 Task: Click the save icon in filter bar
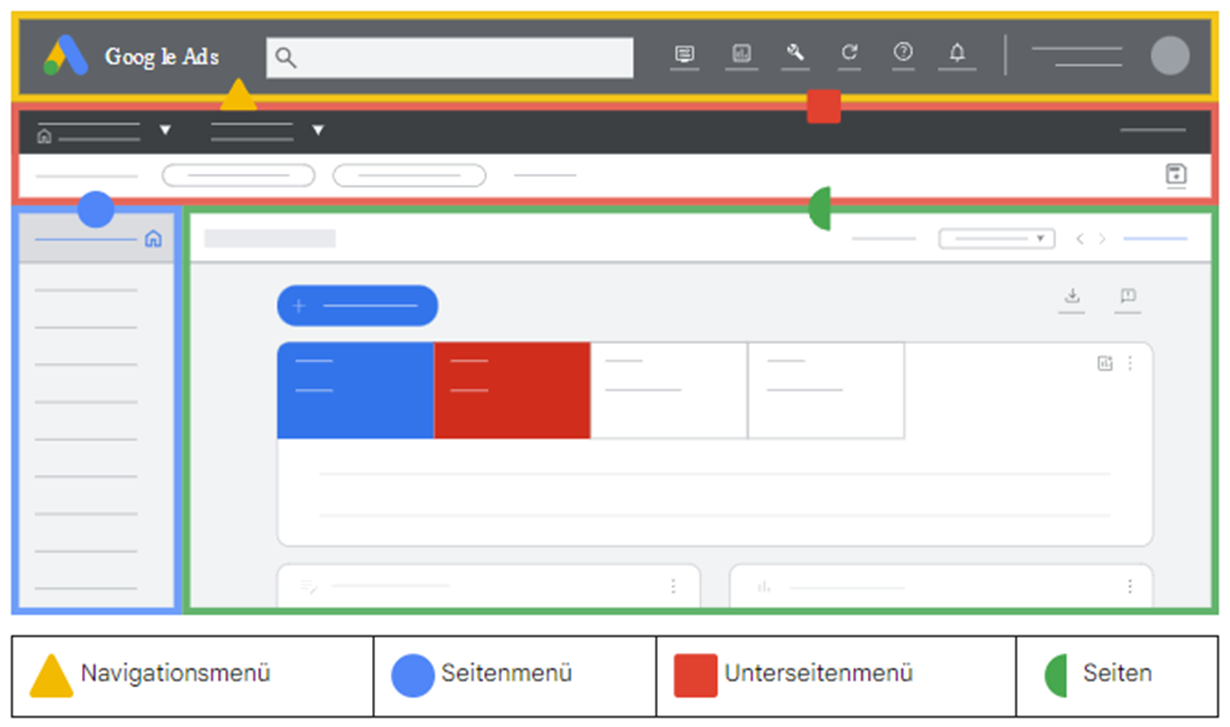pyautogui.click(x=1176, y=175)
